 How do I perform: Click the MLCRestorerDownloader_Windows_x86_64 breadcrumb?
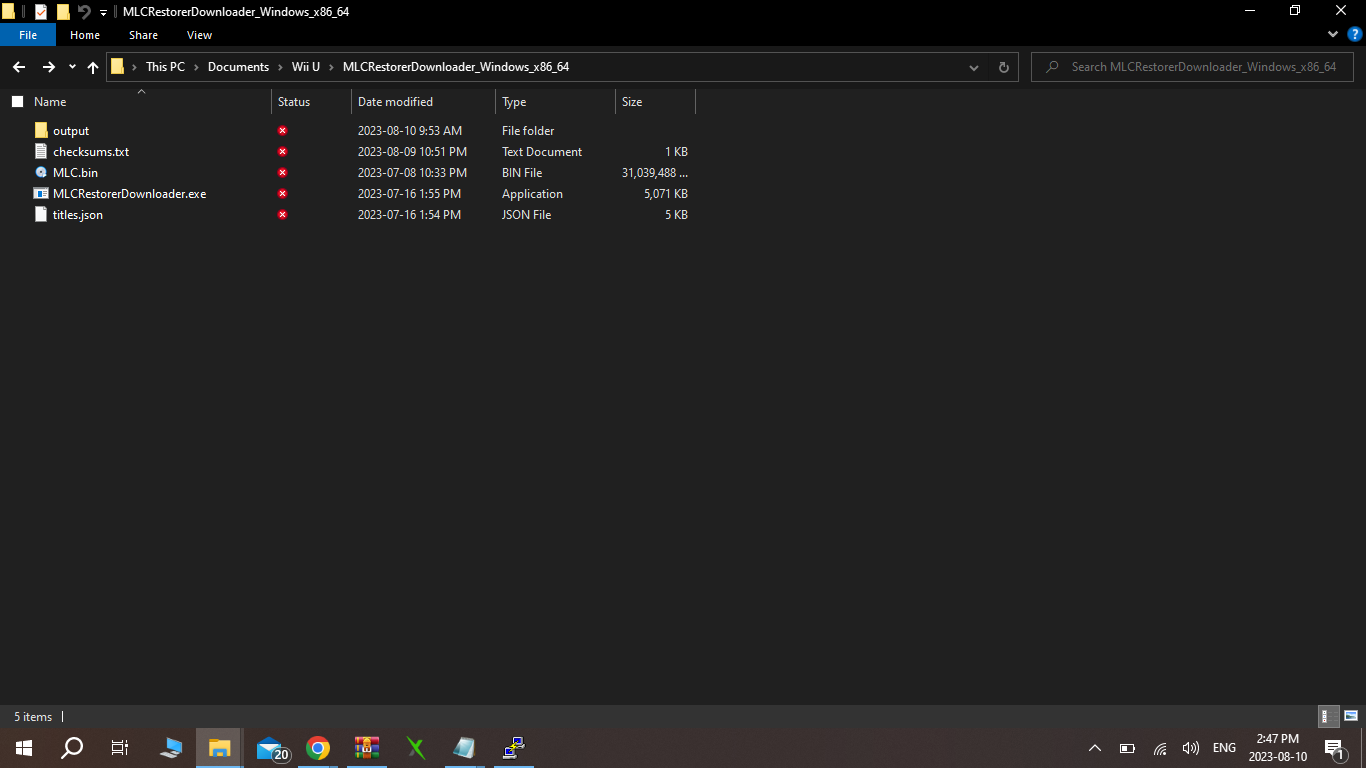[x=456, y=67]
